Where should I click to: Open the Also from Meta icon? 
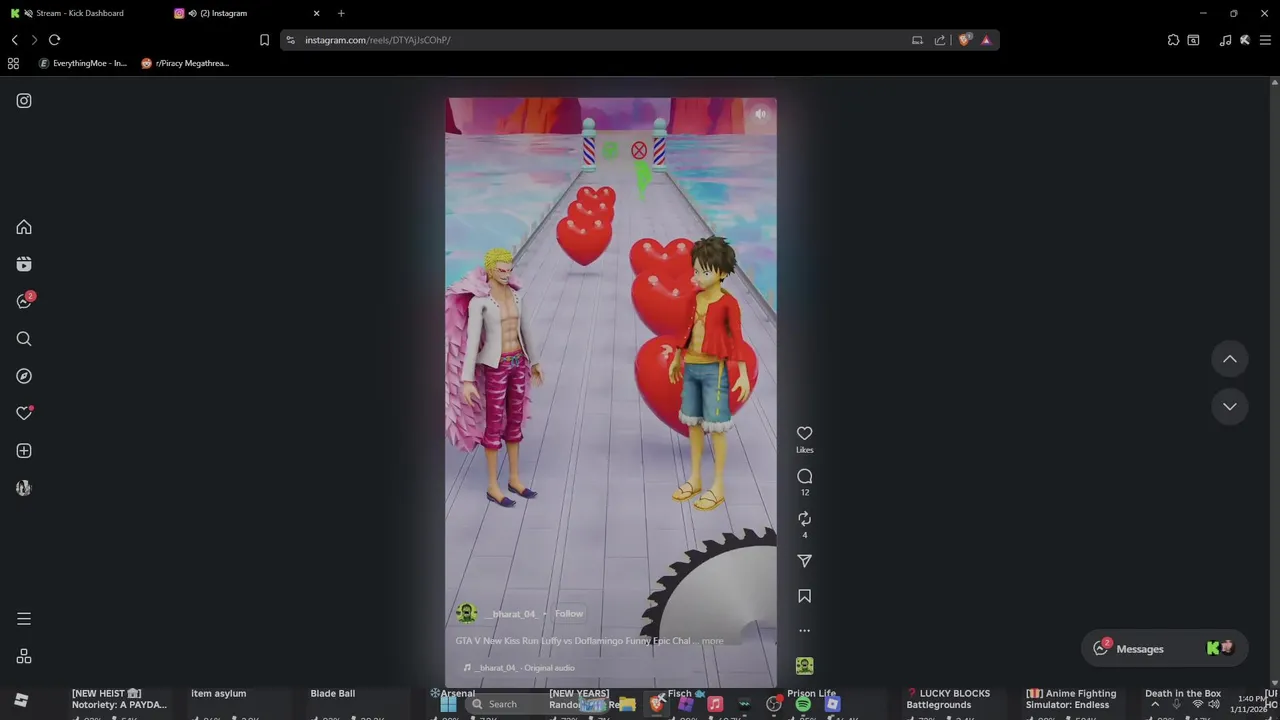pos(24,656)
